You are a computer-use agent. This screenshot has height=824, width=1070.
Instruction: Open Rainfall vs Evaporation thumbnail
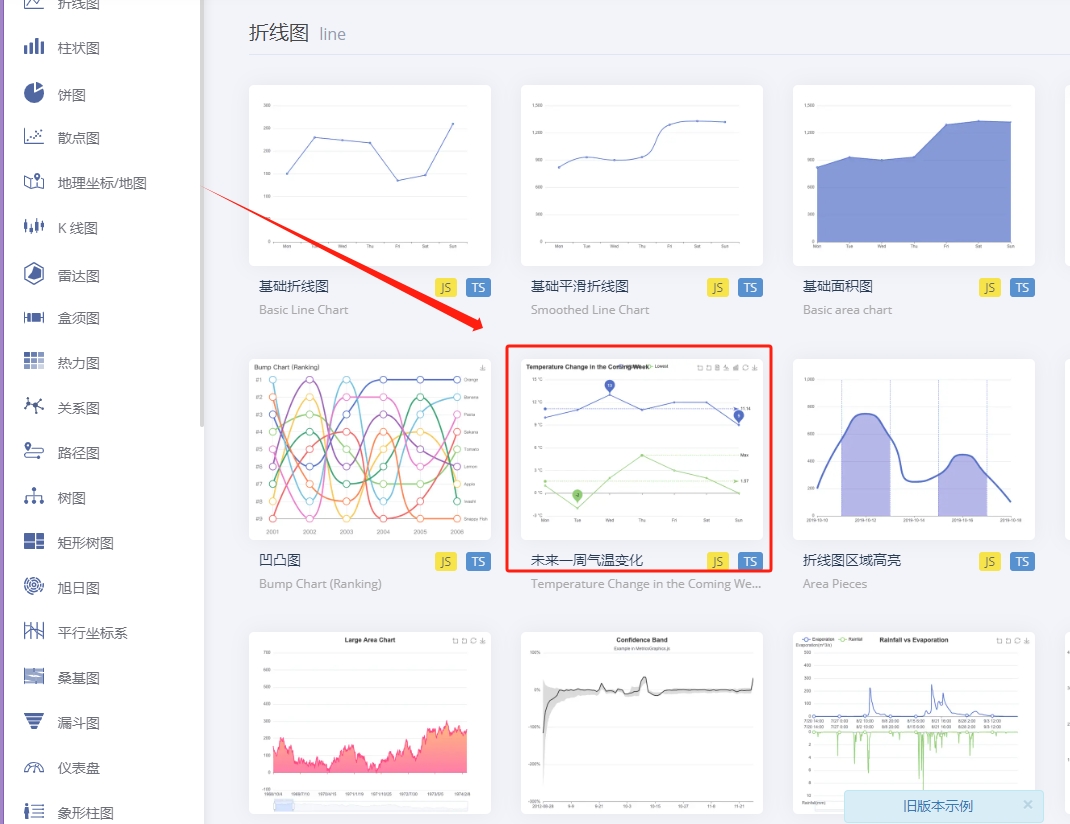pyautogui.click(x=914, y=723)
